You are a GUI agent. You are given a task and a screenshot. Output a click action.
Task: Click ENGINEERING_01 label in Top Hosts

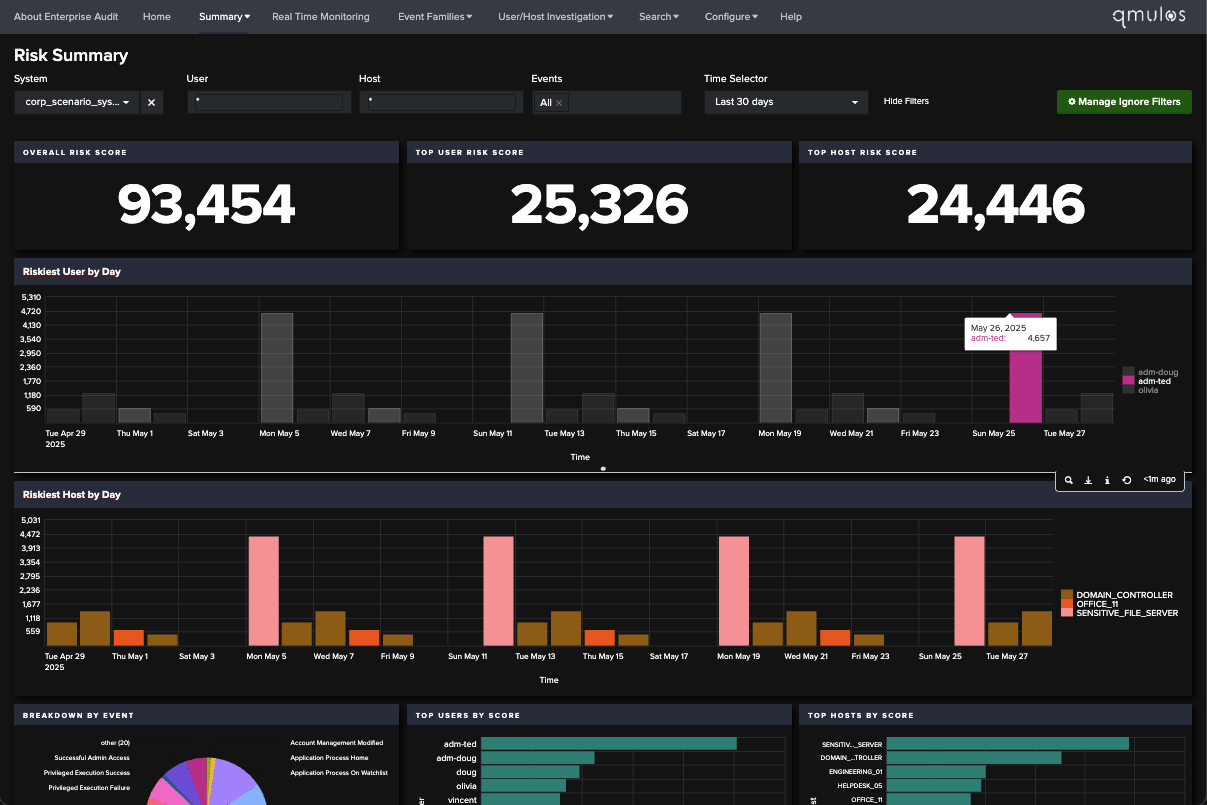click(x=854, y=772)
